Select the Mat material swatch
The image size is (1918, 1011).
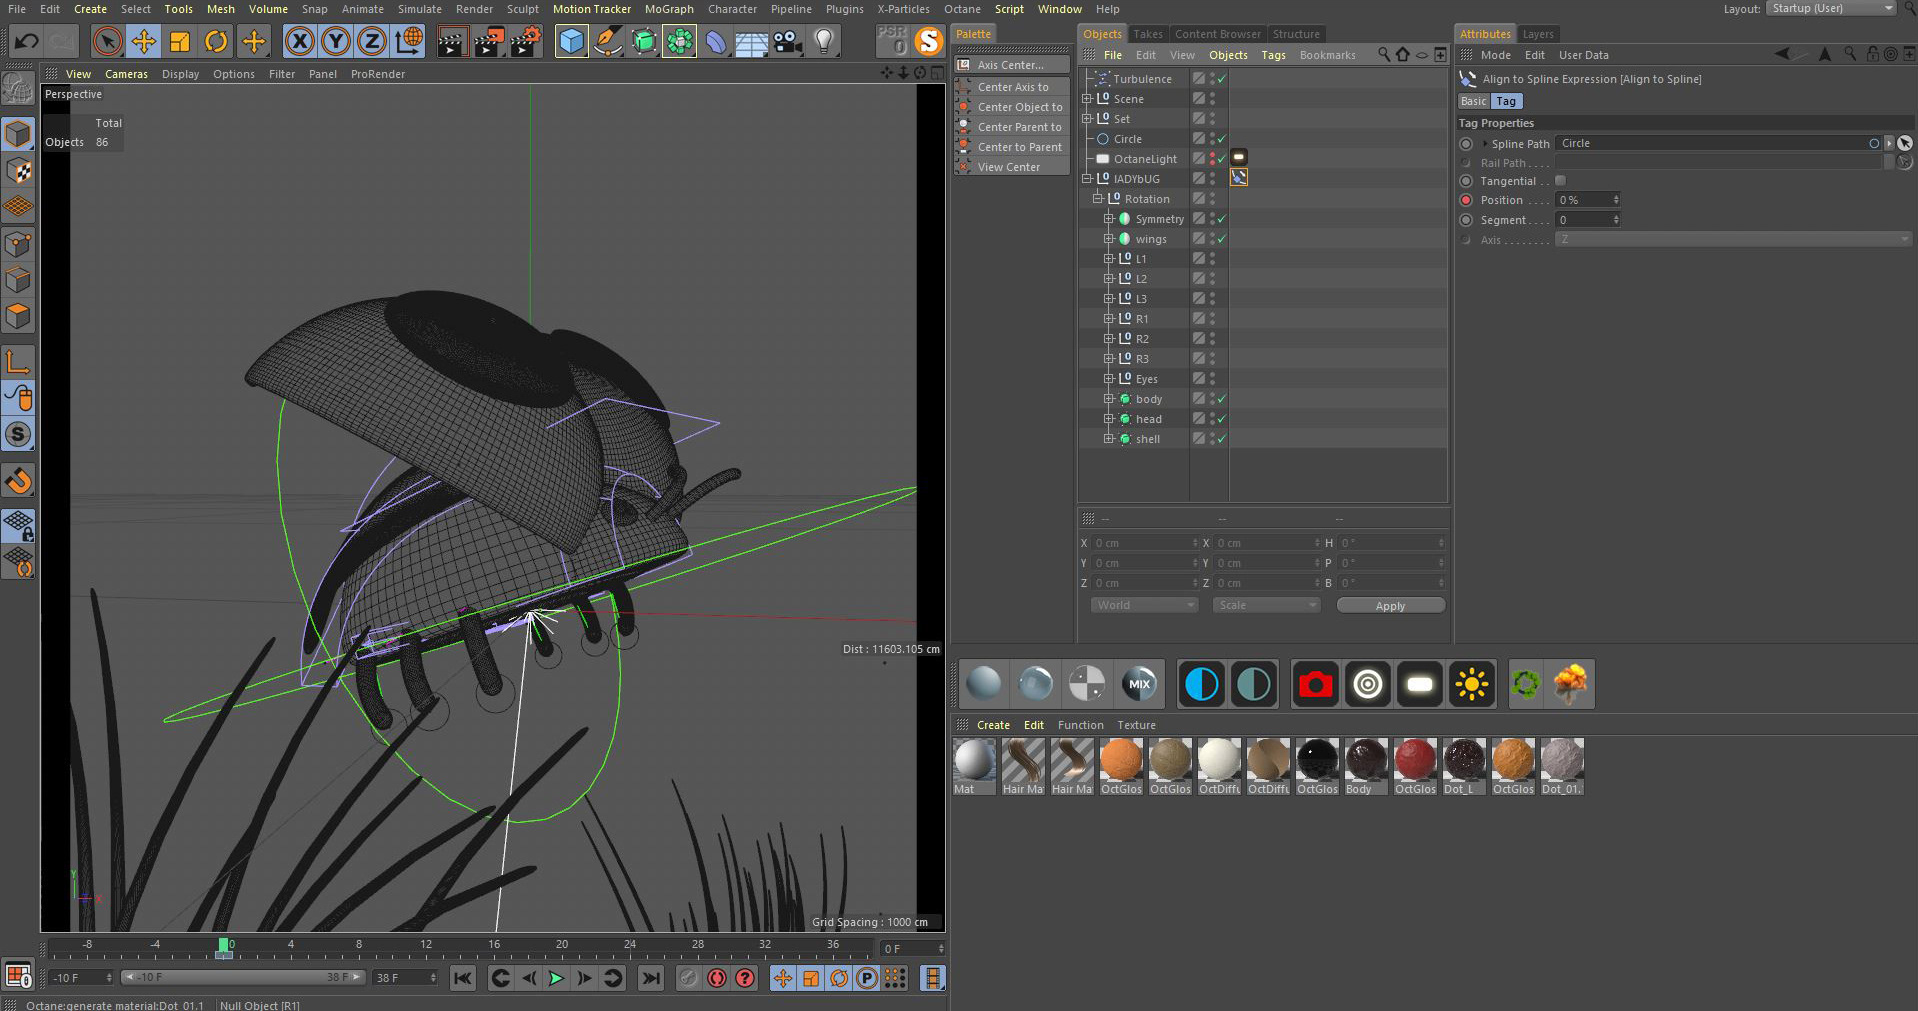tap(974, 766)
